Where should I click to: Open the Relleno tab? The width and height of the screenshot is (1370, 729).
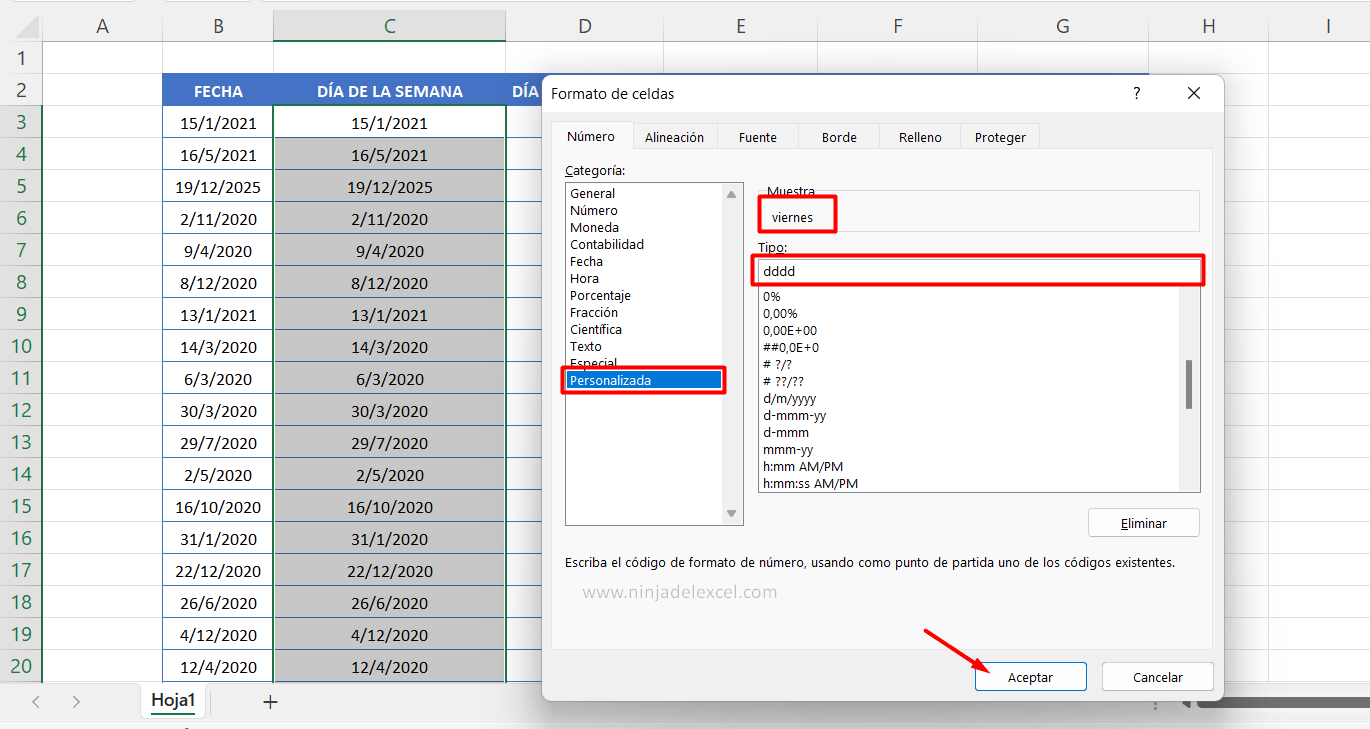(920, 137)
